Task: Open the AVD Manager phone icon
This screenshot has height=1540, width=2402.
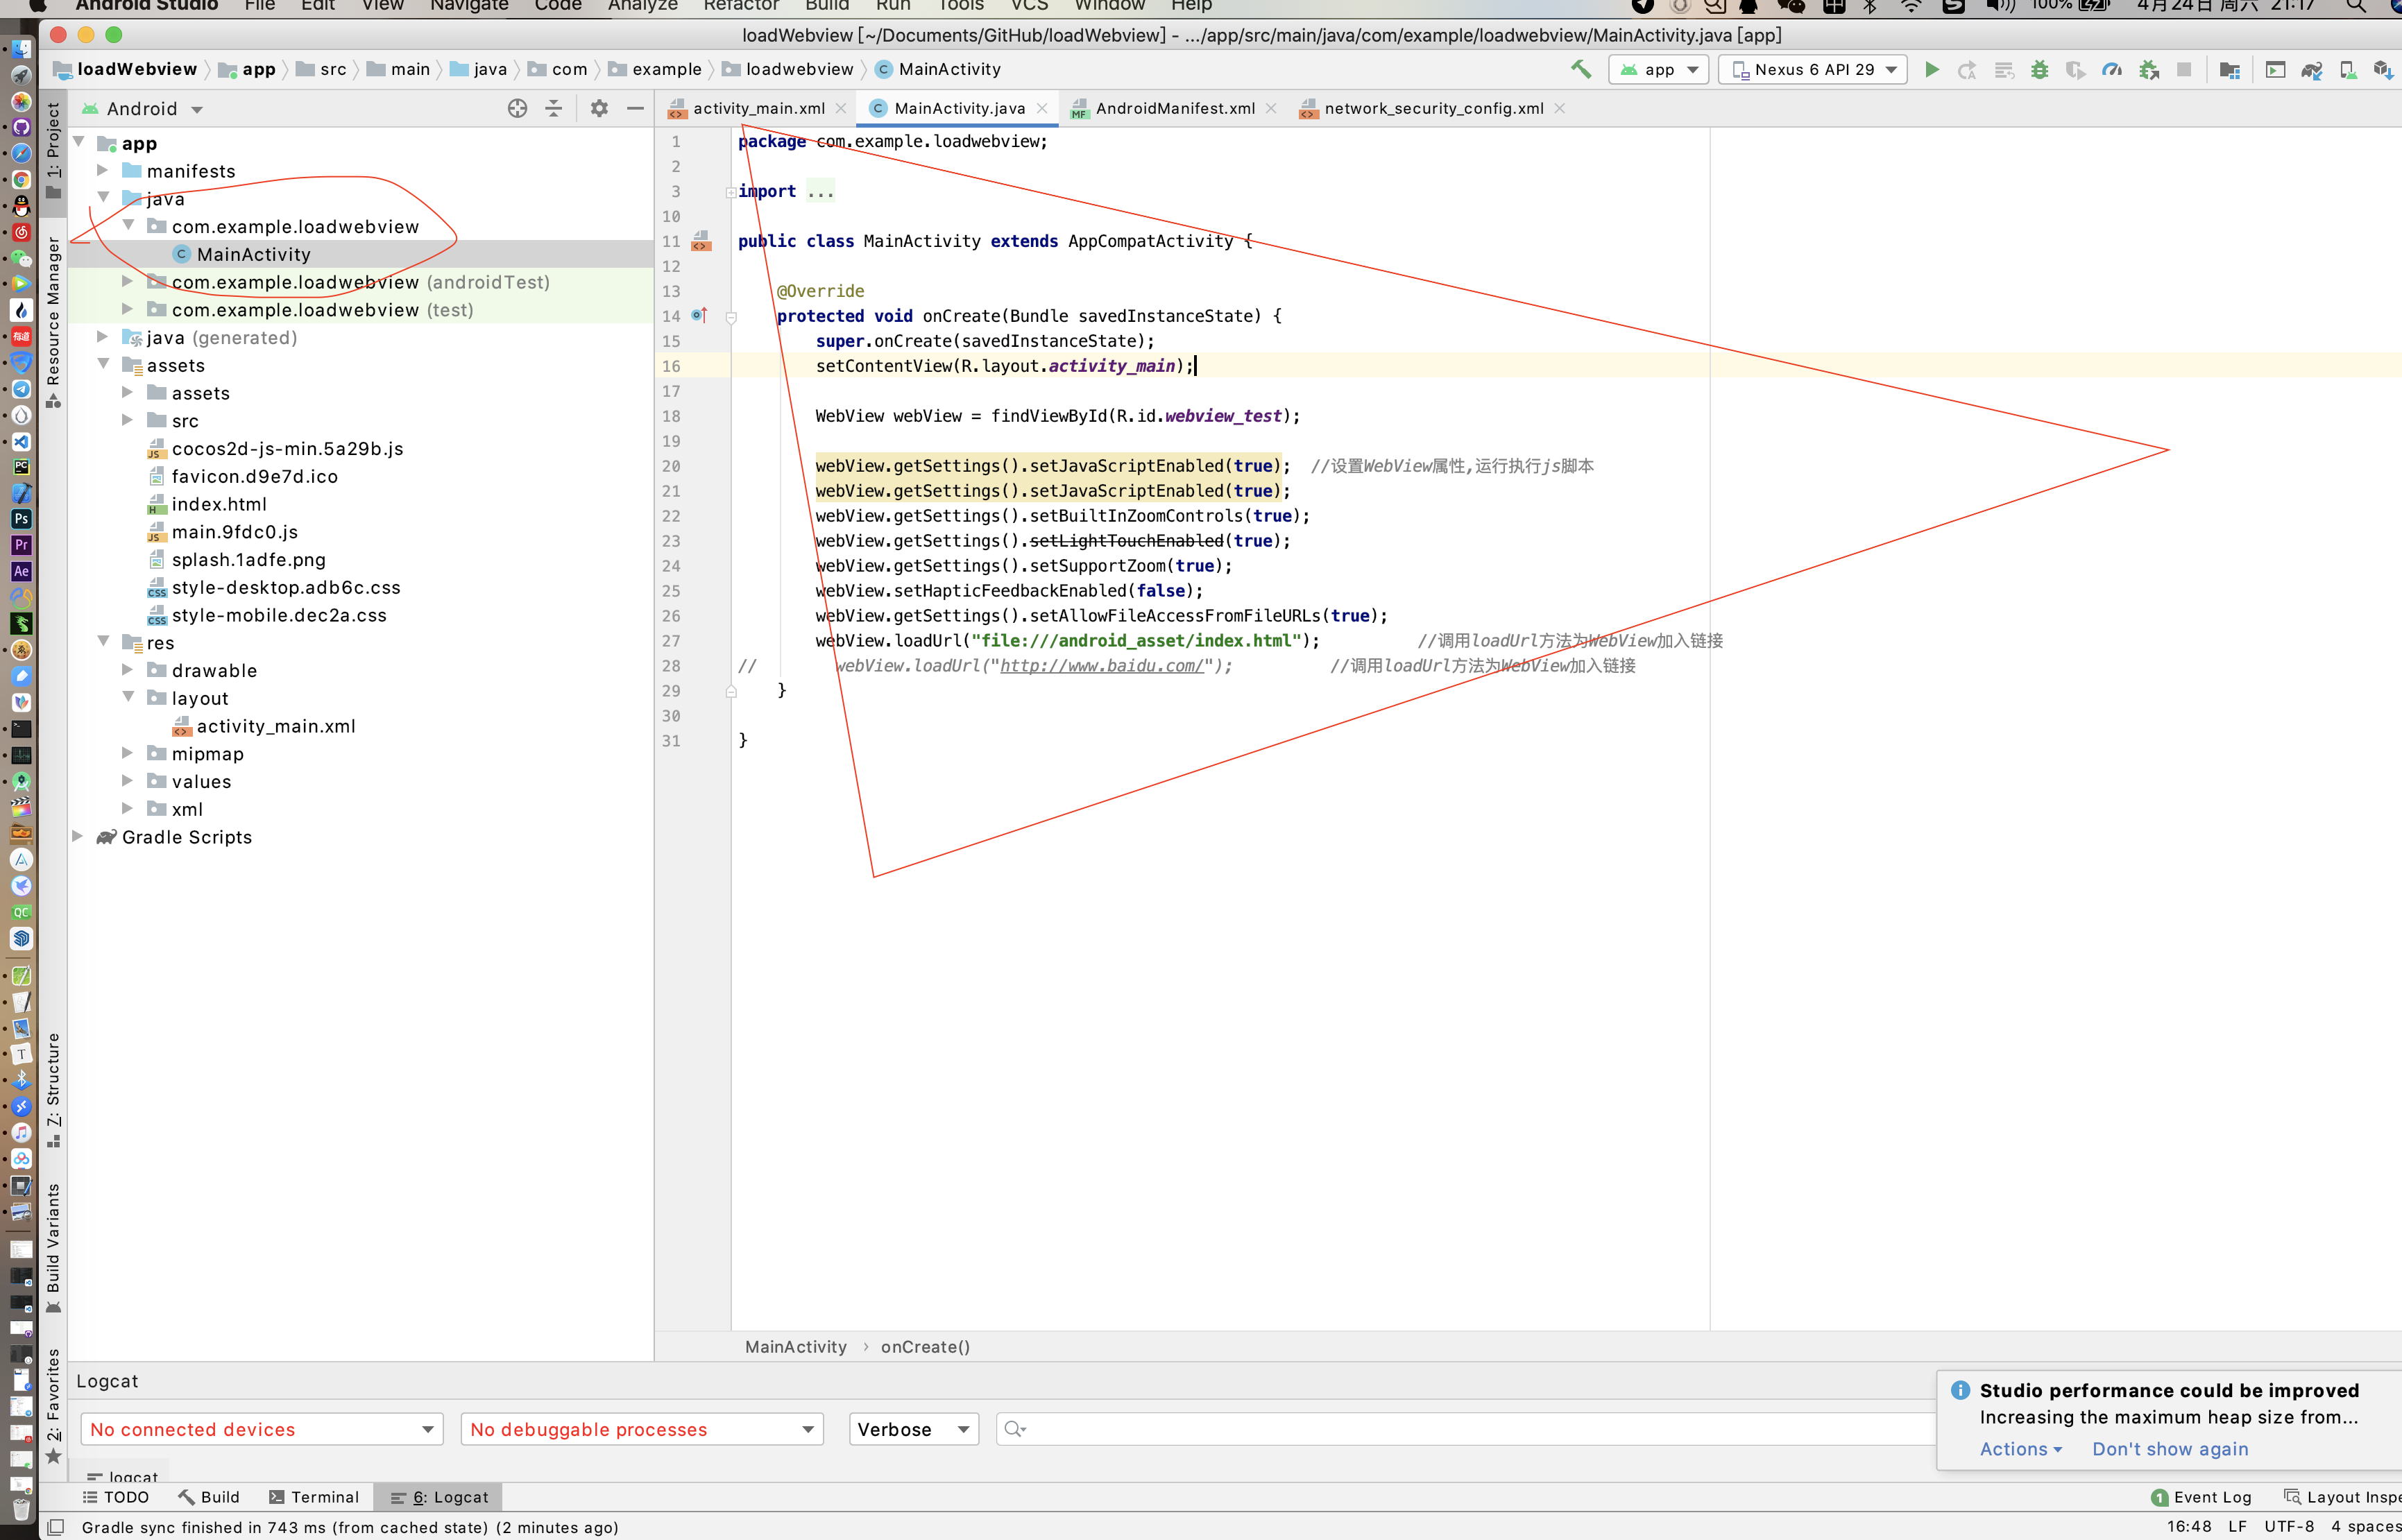Action: [x=2348, y=69]
